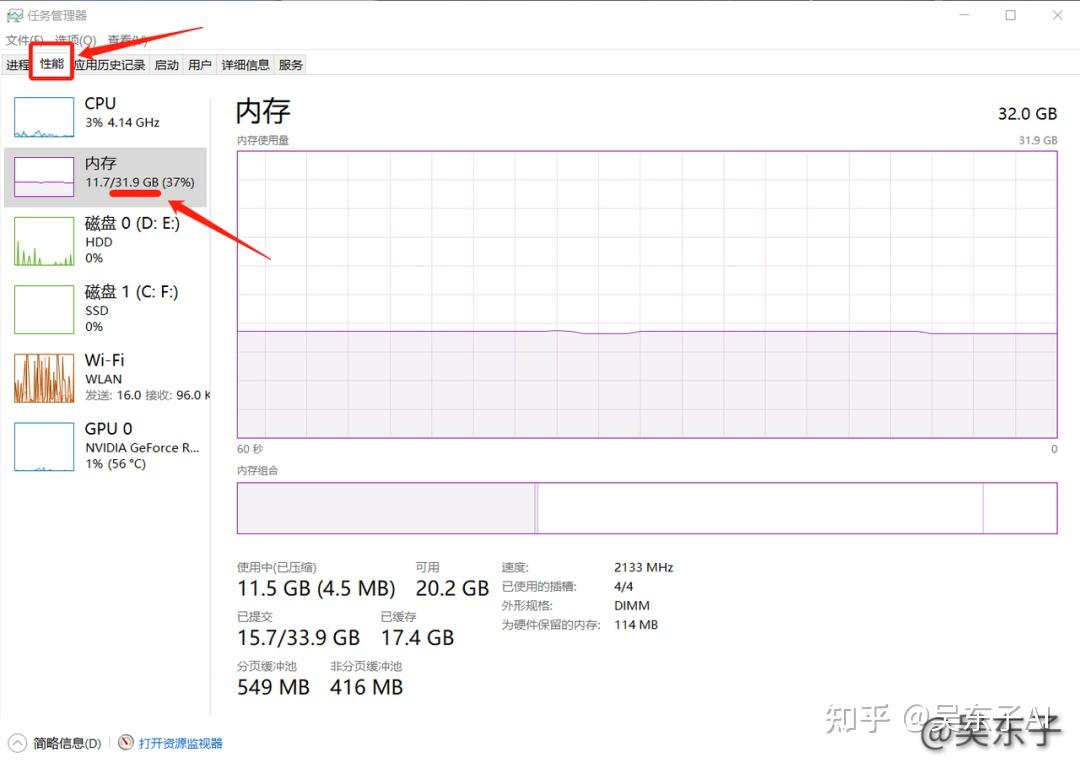Switch to the 应用历史记录 tab
This screenshot has height=763, width=1080.
pyautogui.click(x=110, y=65)
